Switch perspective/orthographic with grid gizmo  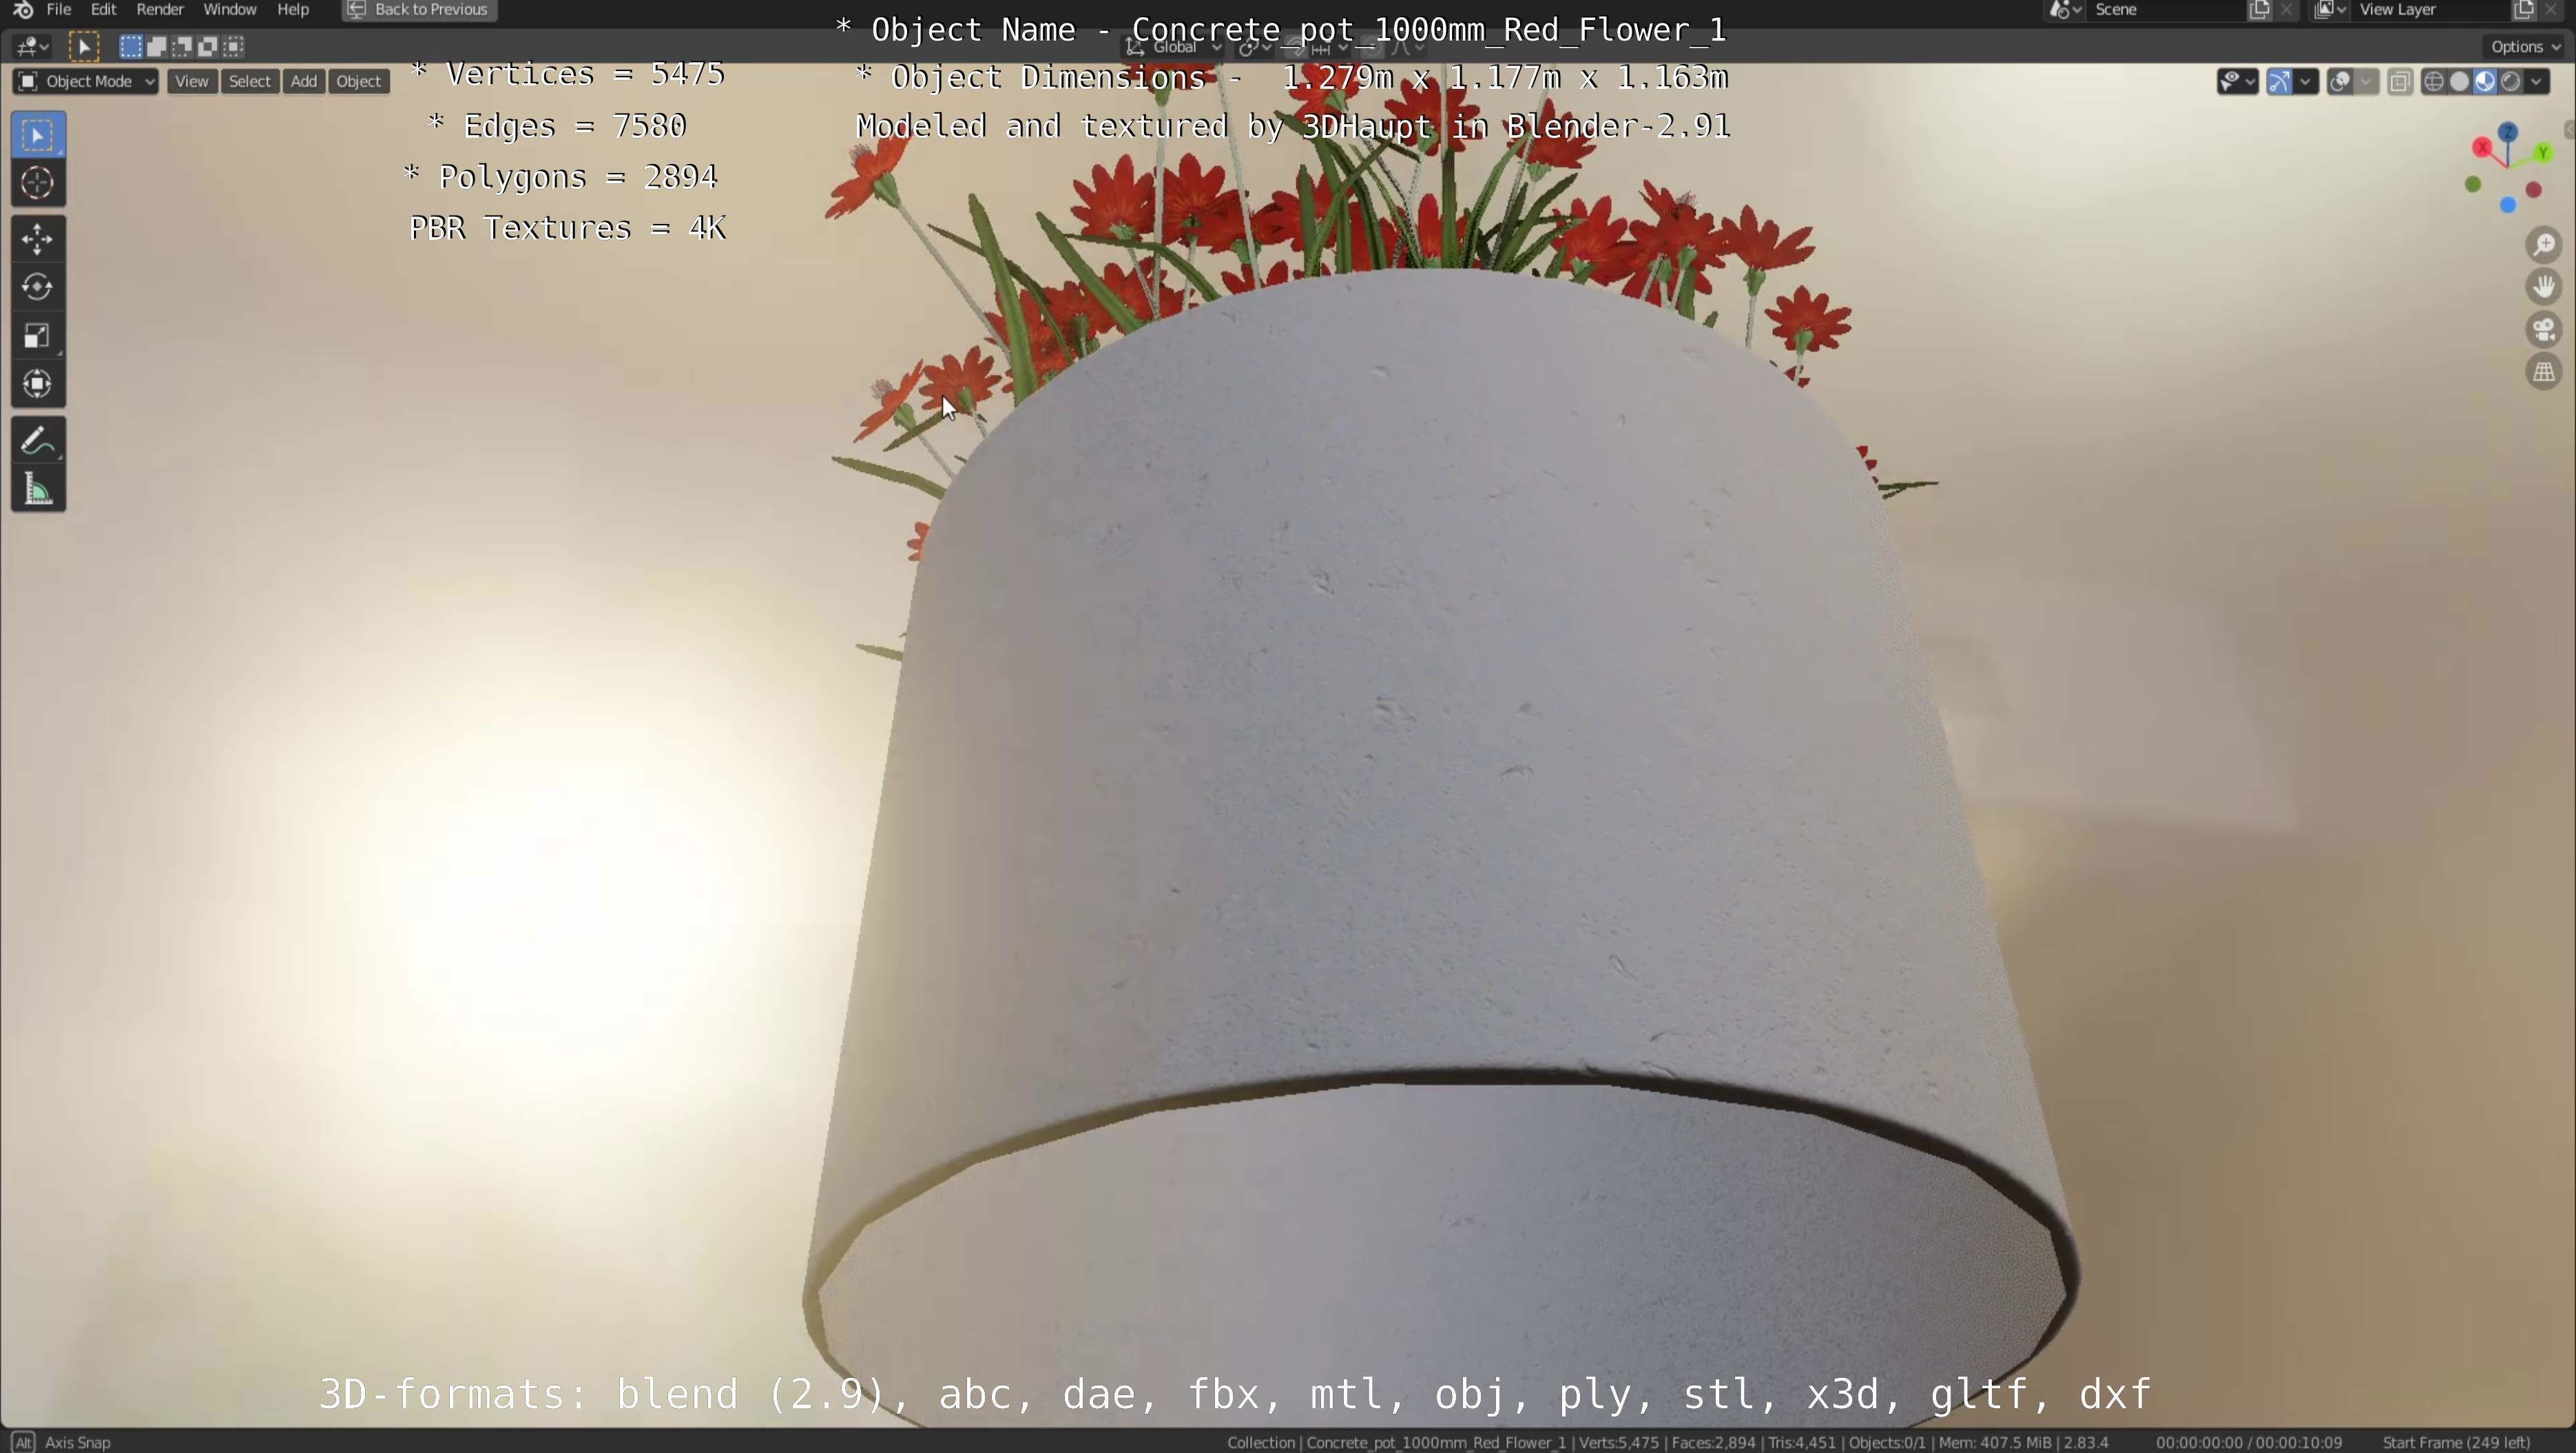click(2544, 372)
